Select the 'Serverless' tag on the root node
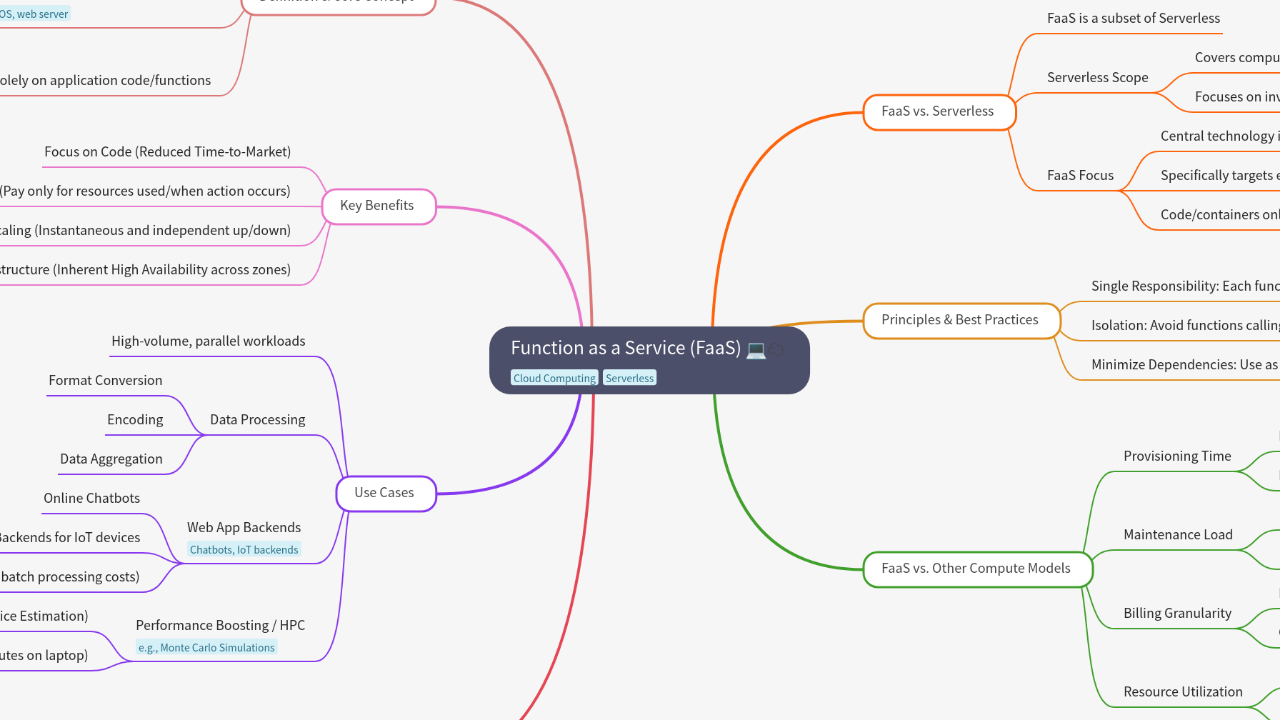The image size is (1280, 720). (x=629, y=377)
